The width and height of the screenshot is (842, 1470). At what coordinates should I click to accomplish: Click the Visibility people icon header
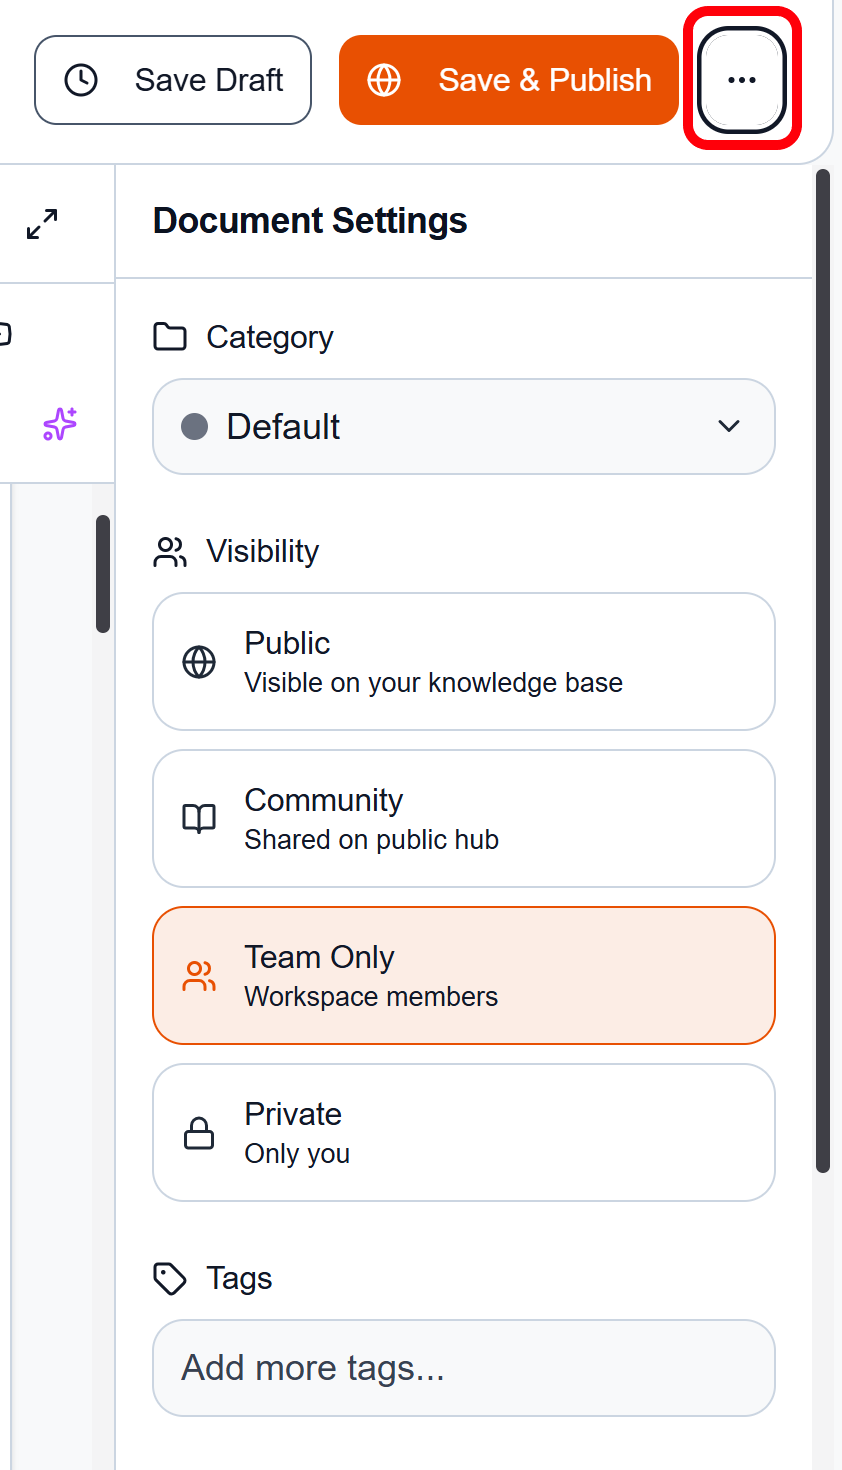tap(169, 551)
